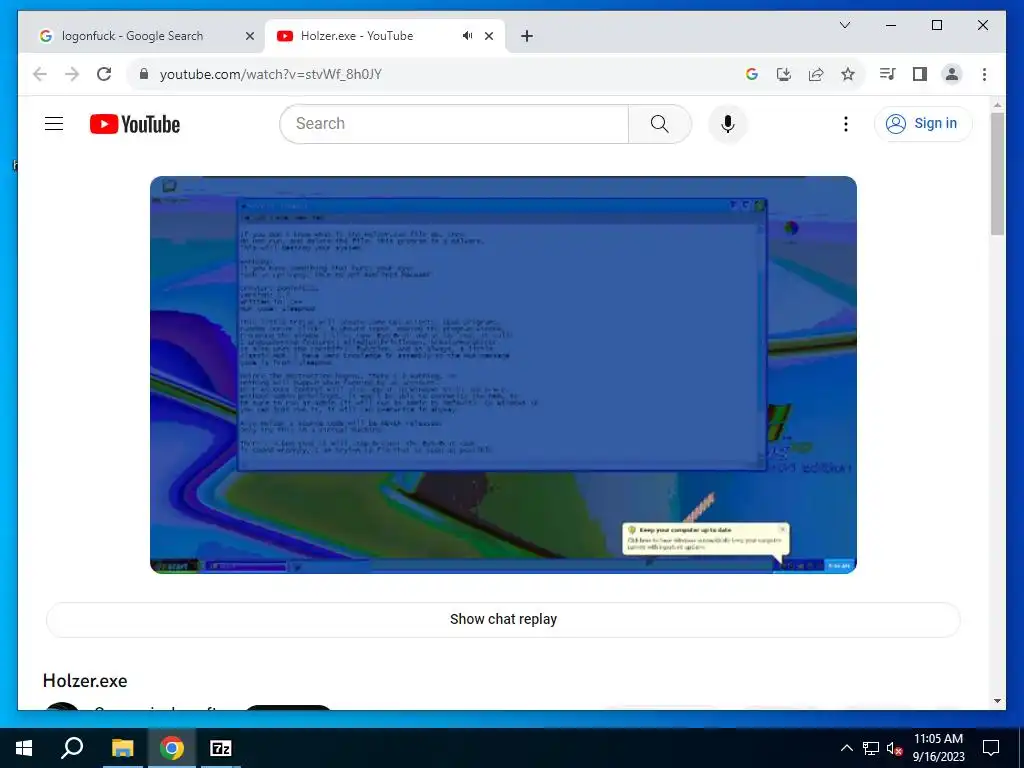Open a new Chrome tab

tap(527, 36)
